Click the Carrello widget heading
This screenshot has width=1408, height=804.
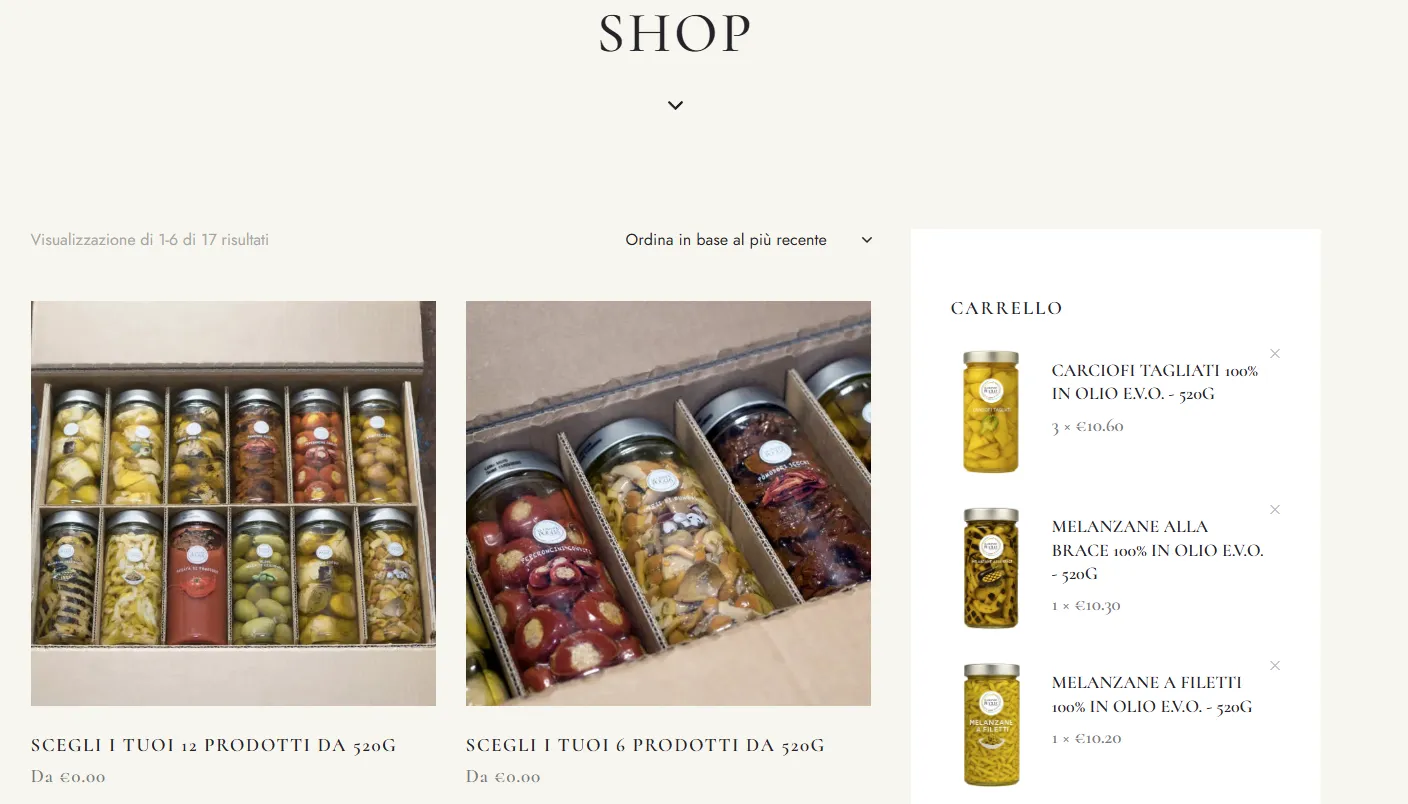[1006, 308]
